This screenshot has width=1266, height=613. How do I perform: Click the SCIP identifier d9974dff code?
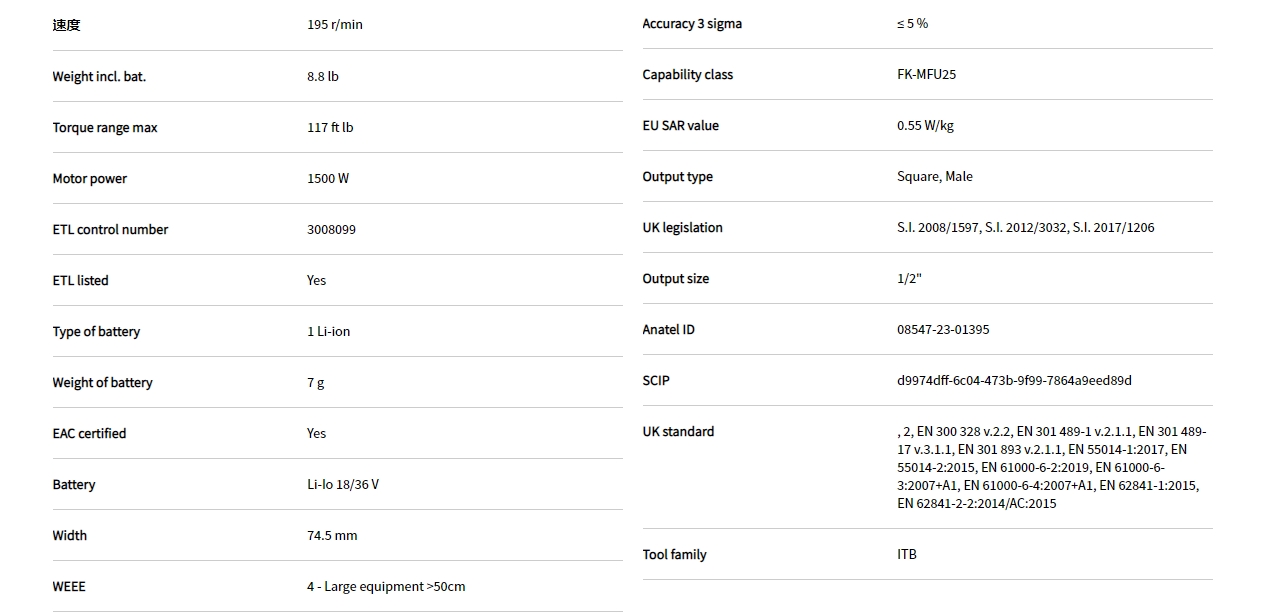(x=1014, y=381)
